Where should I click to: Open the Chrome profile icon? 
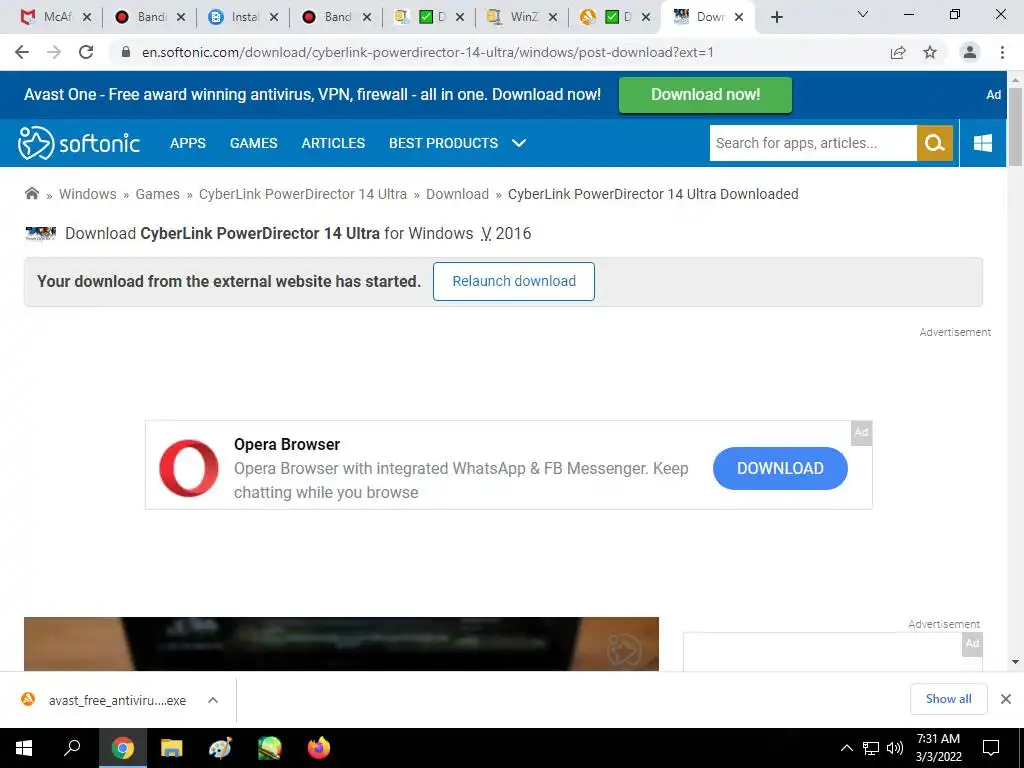click(970, 52)
